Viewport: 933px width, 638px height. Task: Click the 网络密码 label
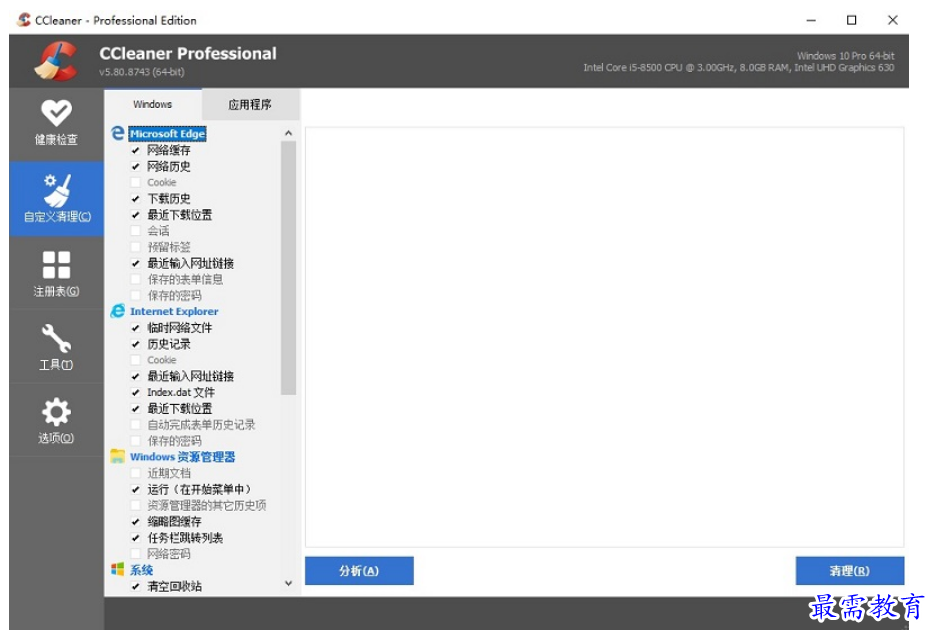point(169,553)
